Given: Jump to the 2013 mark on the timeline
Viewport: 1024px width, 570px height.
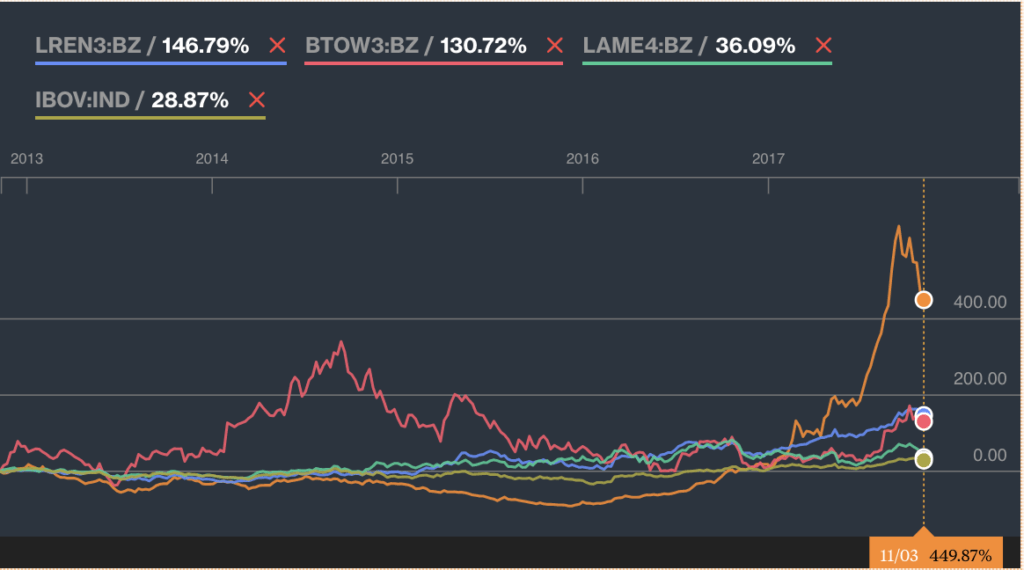Looking at the screenshot, I should (26, 158).
